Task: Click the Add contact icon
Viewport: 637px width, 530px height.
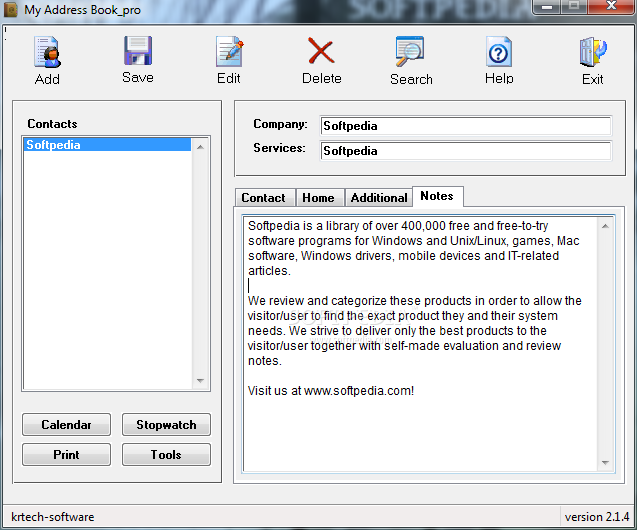Action: click(x=47, y=52)
